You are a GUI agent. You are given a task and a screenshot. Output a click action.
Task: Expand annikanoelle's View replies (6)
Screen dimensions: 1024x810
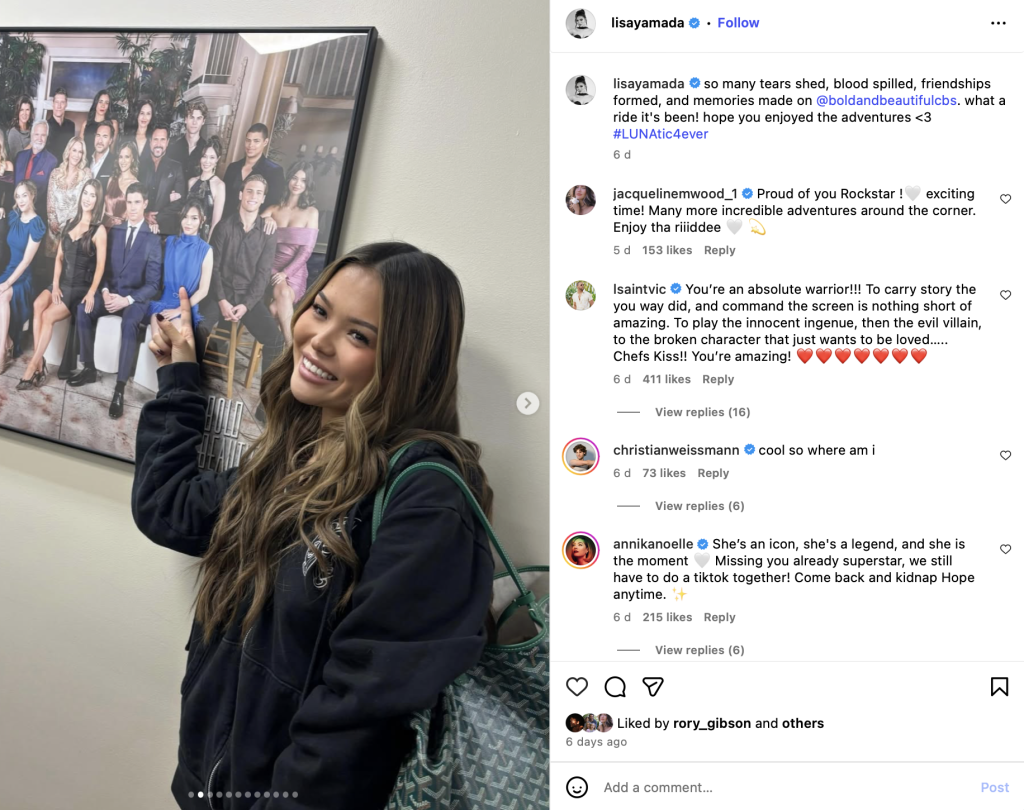[x=699, y=650]
